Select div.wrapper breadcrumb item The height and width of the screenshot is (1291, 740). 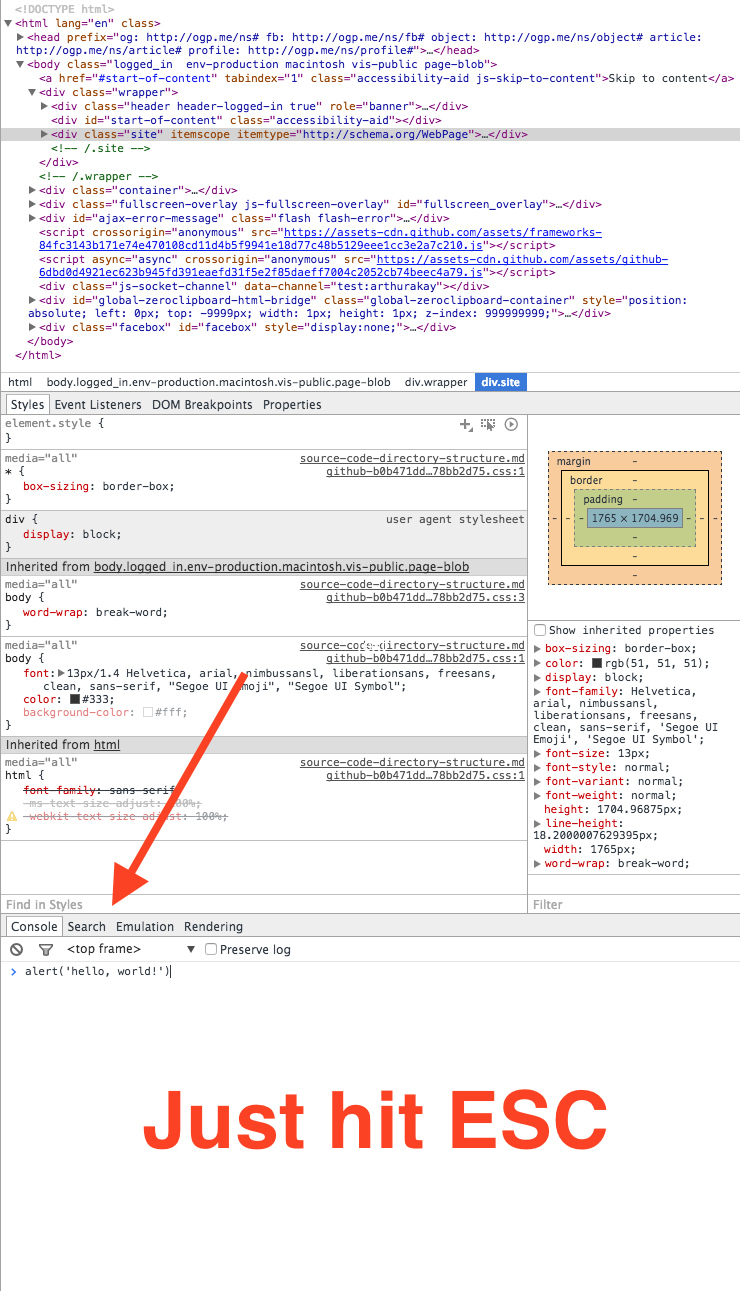436,382
